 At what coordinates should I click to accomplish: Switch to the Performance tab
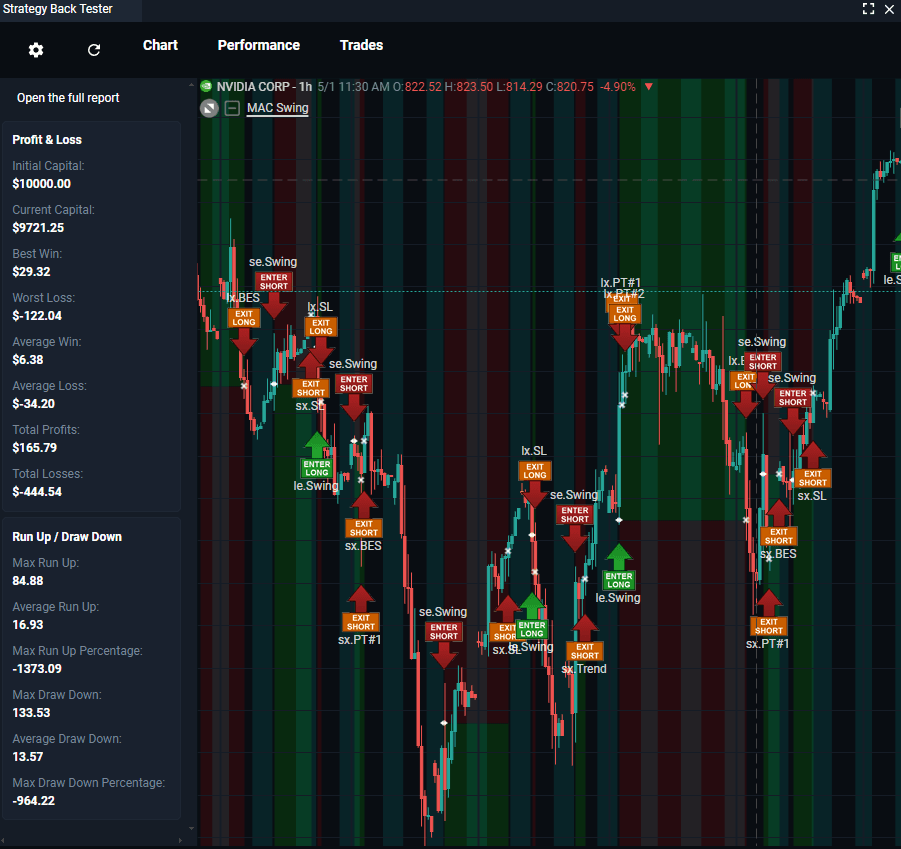coord(259,45)
